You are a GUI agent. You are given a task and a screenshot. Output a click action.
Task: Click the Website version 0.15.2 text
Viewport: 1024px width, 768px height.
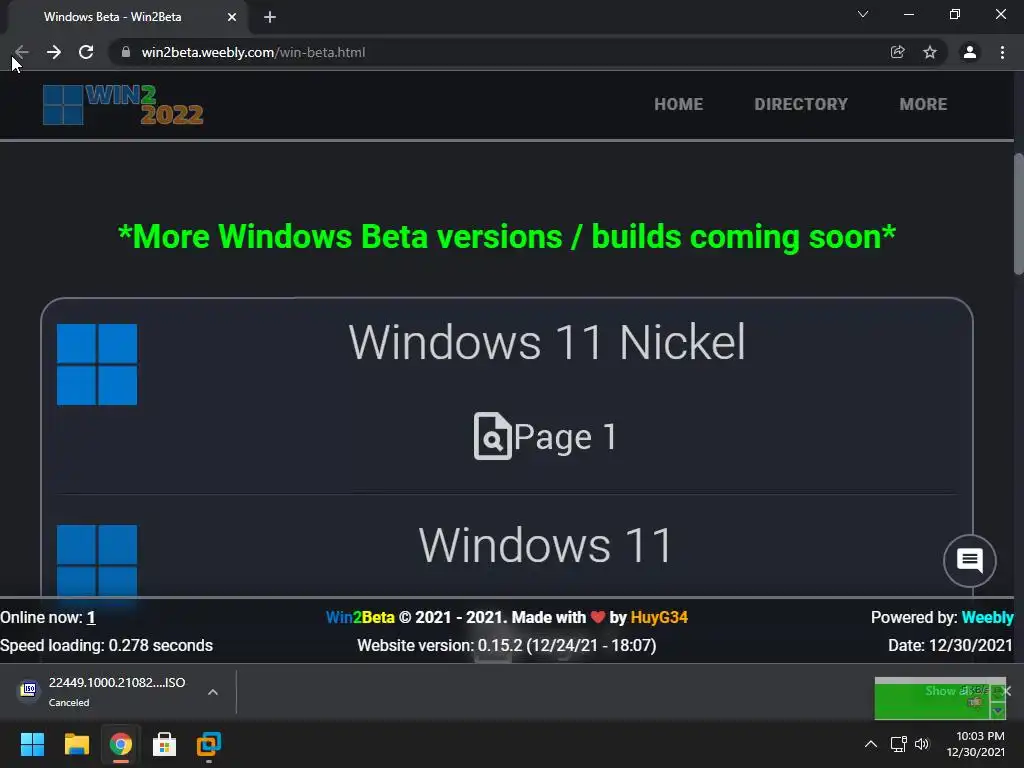pos(507,645)
